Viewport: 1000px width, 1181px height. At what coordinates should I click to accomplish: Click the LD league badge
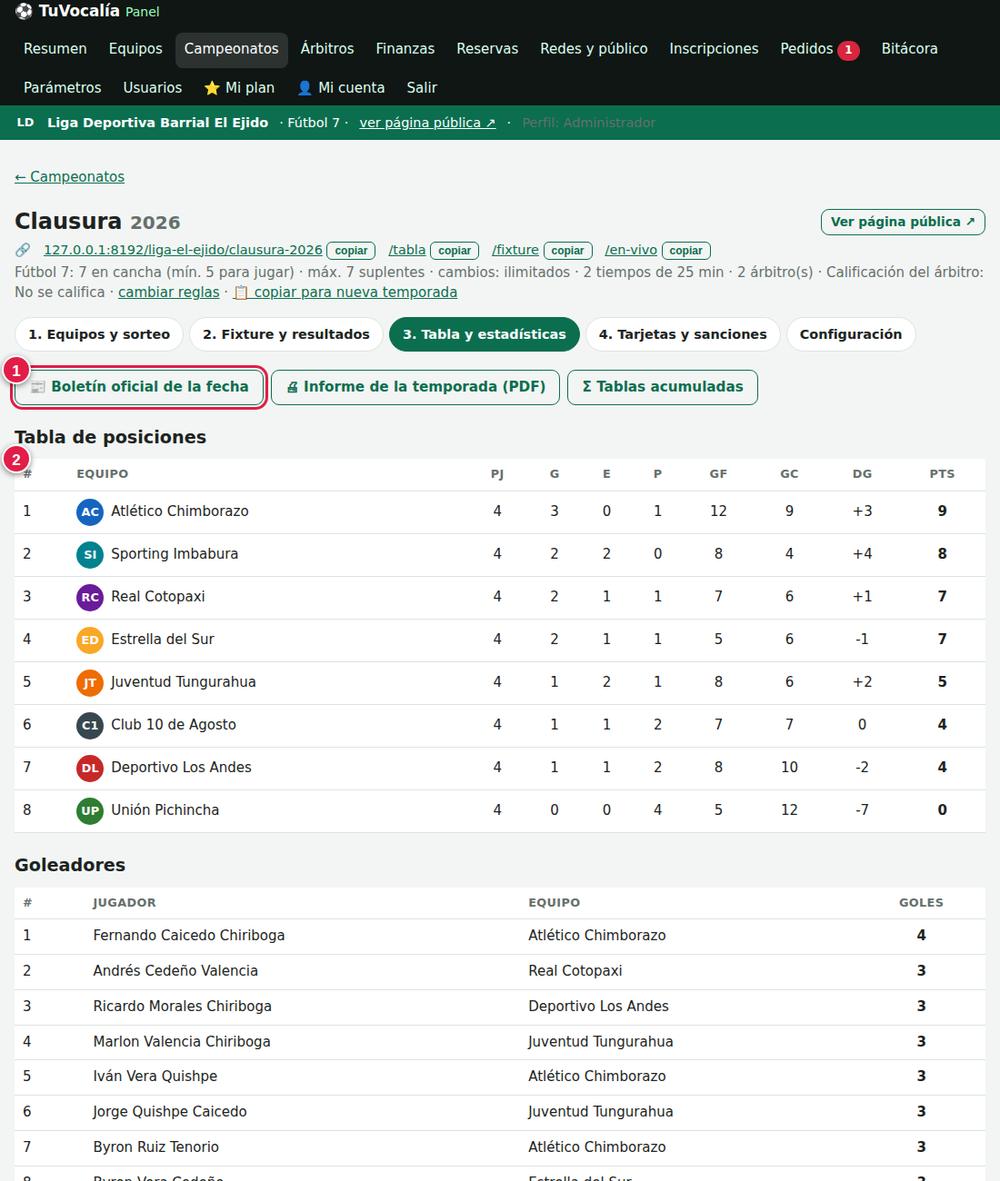26,122
